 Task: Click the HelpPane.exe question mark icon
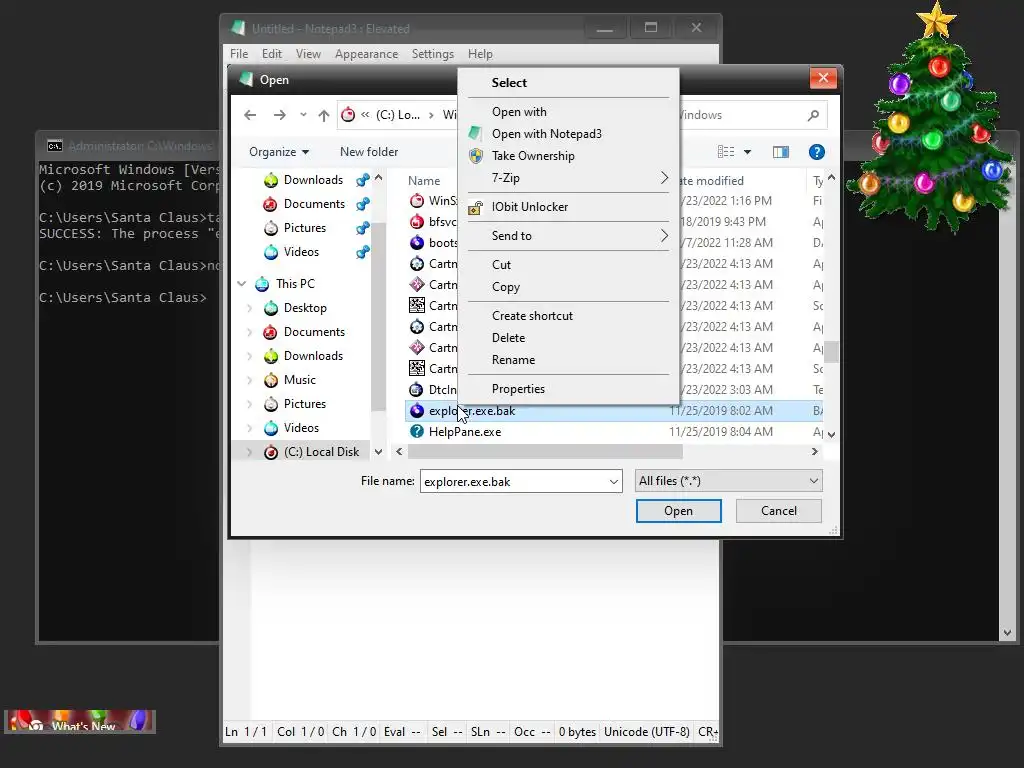[x=417, y=432]
